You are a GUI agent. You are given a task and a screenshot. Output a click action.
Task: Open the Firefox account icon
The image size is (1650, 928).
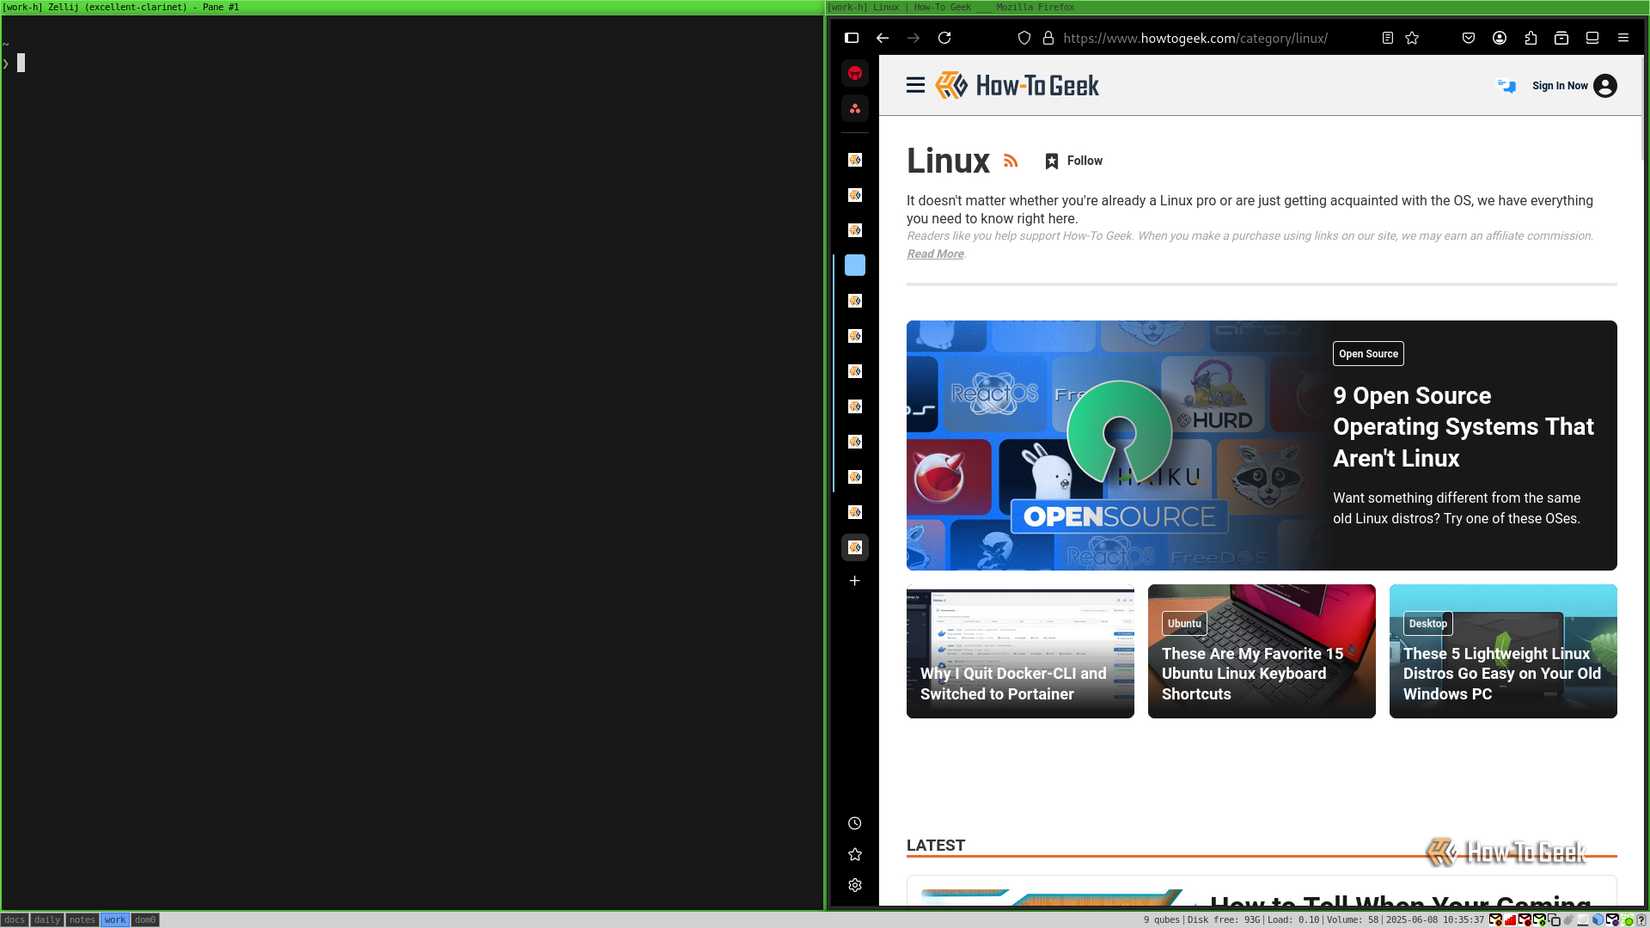pyautogui.click(x=1499, y=38)
